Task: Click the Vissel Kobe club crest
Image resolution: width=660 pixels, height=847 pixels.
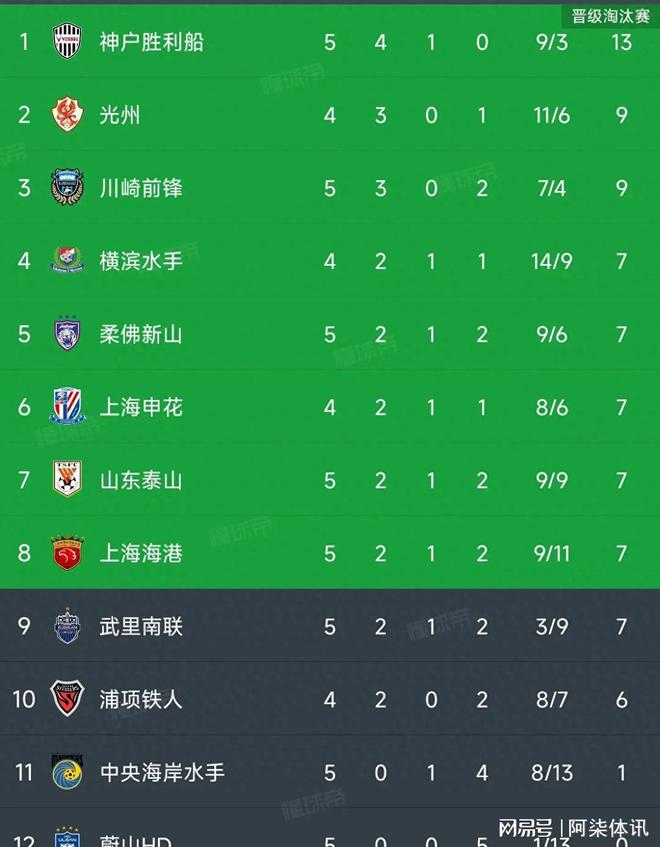Action: pos(67,41)
